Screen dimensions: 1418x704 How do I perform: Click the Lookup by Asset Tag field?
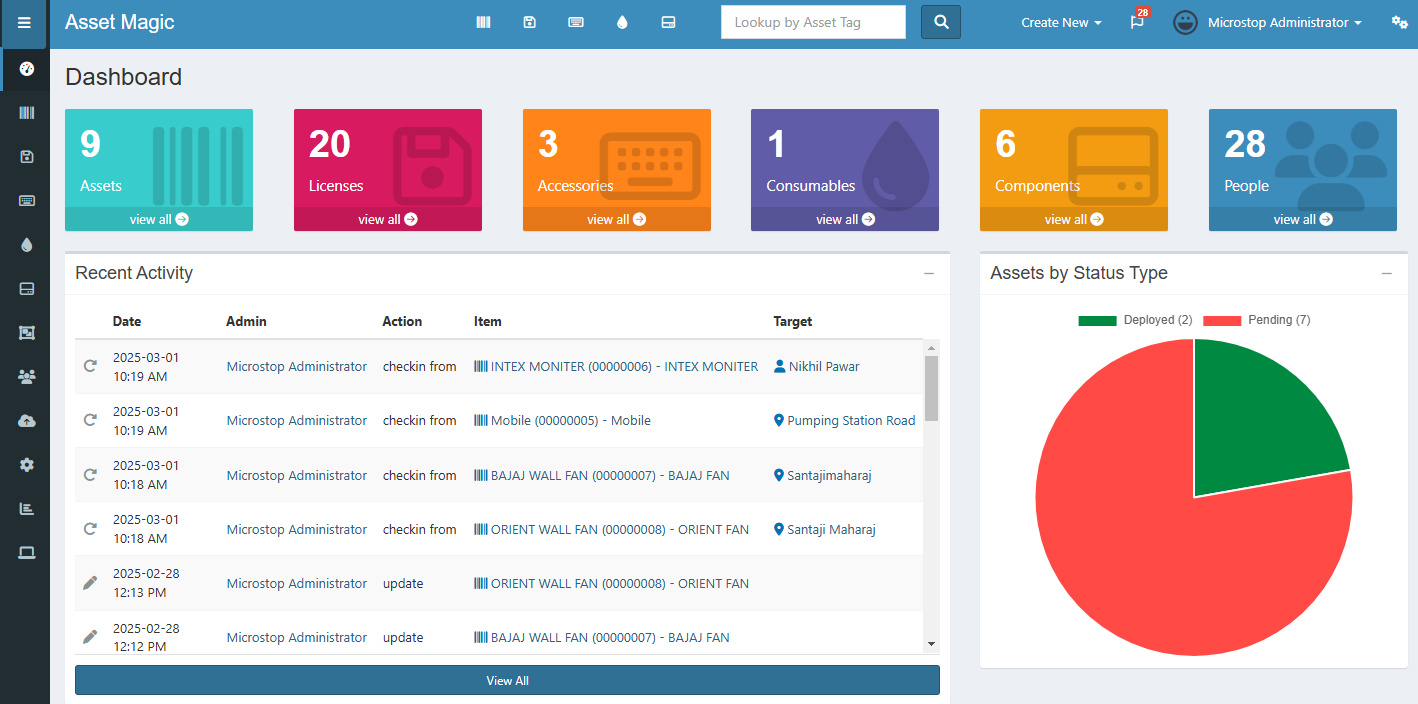[x=813, y=22]
